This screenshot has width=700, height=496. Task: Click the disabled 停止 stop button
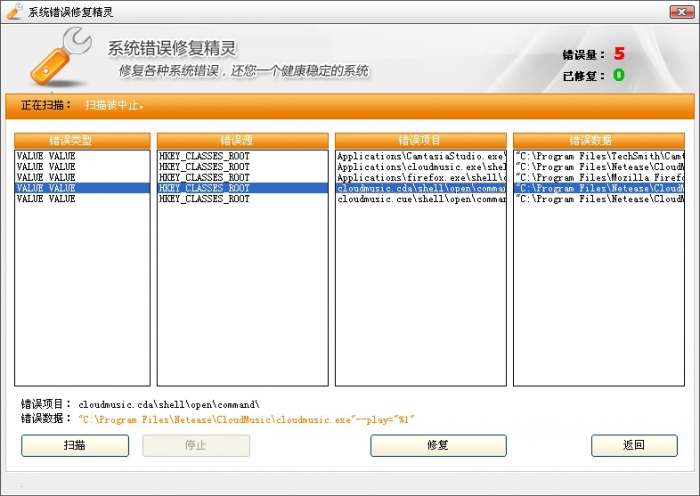point(196,445)
